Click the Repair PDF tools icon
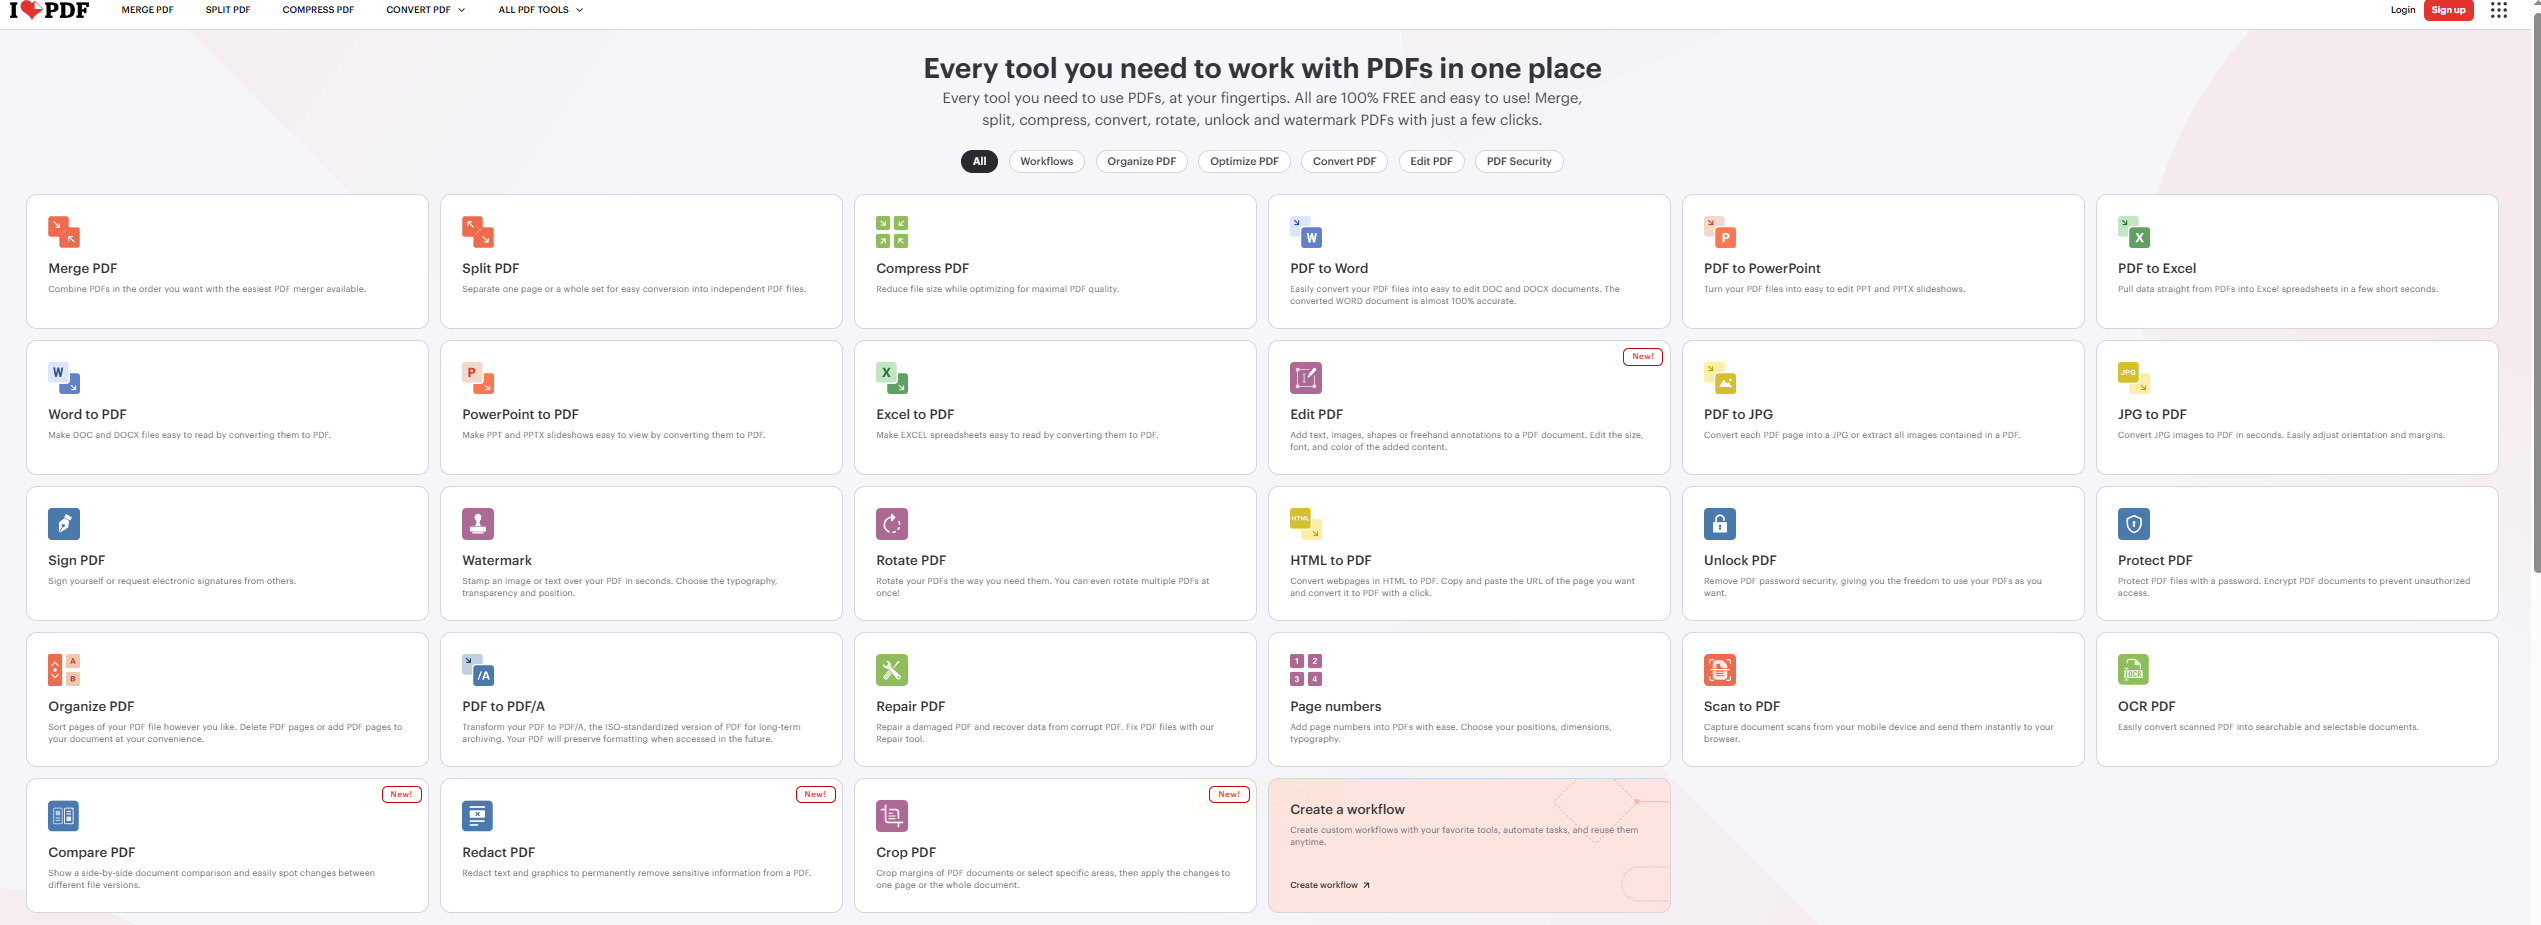This screenshot has width=2541, height=925. pyautogui.click(x=892, y=670)
